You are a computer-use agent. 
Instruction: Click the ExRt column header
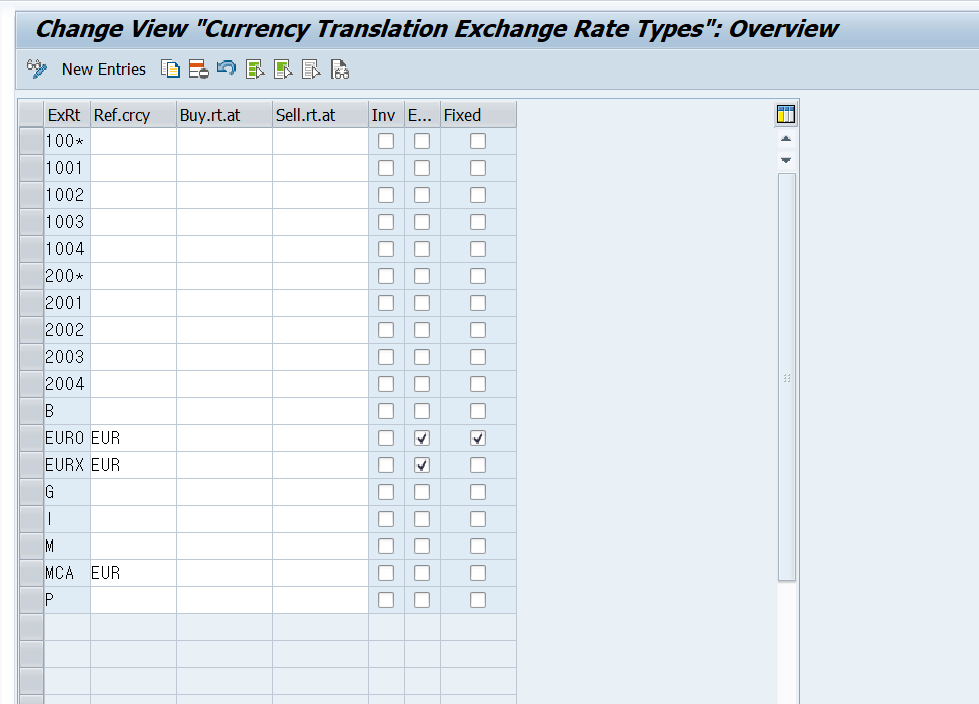[67, 115]
